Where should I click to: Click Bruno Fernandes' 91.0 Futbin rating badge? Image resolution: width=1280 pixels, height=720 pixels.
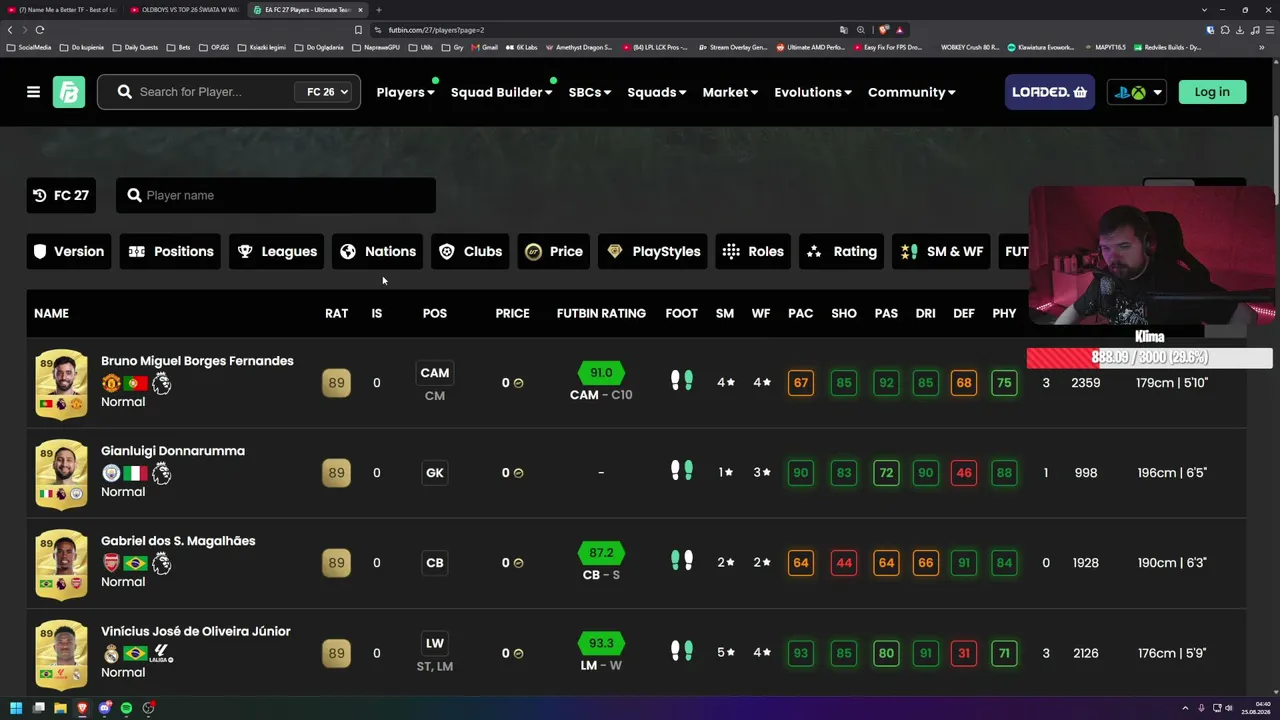coord(601,372)
